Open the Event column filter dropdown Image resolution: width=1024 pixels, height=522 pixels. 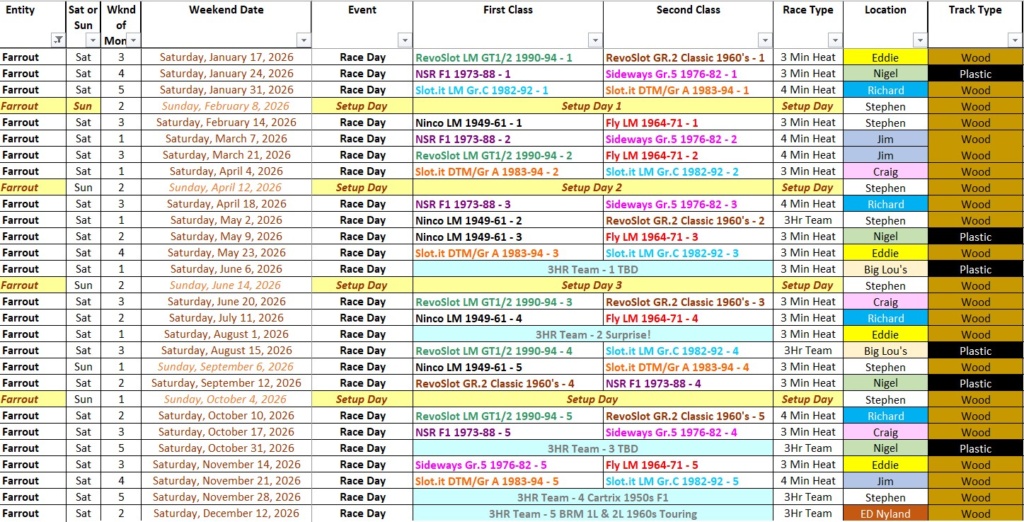point(404,41)
